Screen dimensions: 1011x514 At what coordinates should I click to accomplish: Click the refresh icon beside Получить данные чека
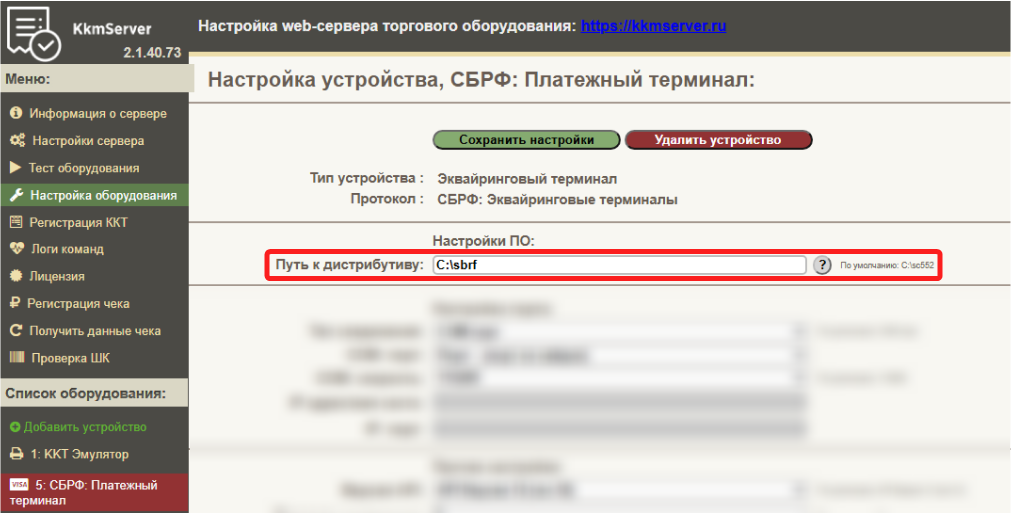16,331
